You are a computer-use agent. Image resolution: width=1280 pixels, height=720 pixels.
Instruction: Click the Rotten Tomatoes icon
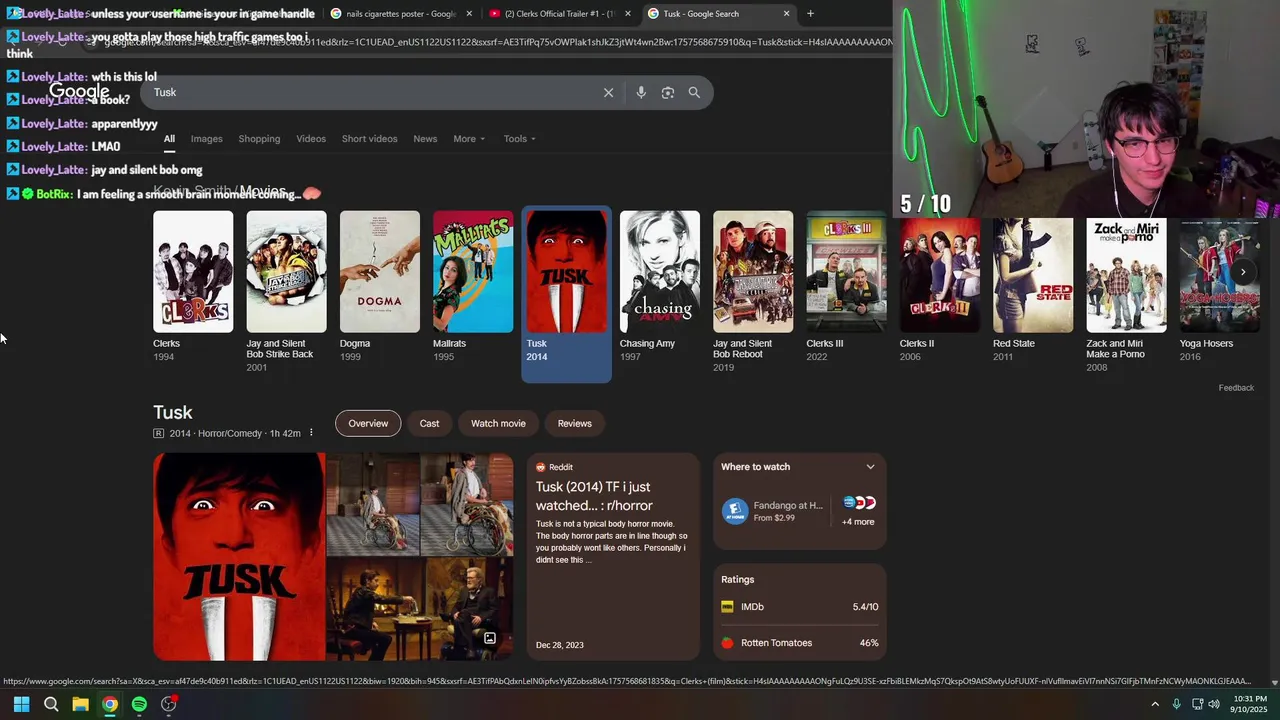[x=727, y=643]
